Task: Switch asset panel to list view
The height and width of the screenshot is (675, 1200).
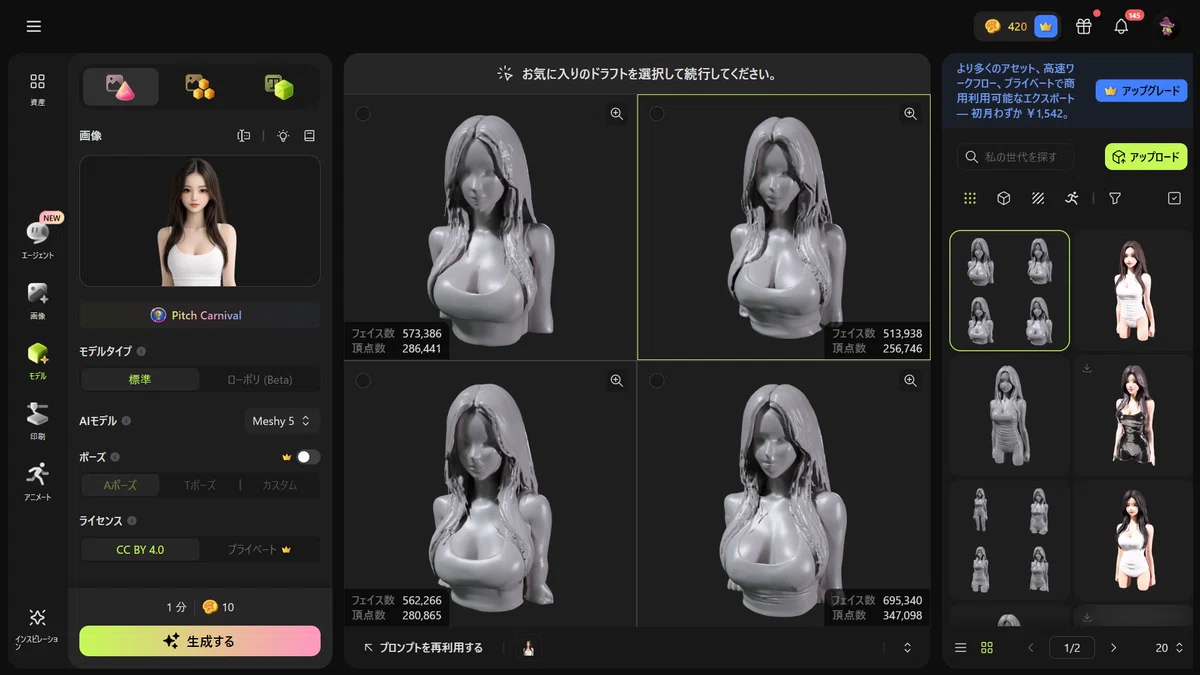Action: [961, 648]
